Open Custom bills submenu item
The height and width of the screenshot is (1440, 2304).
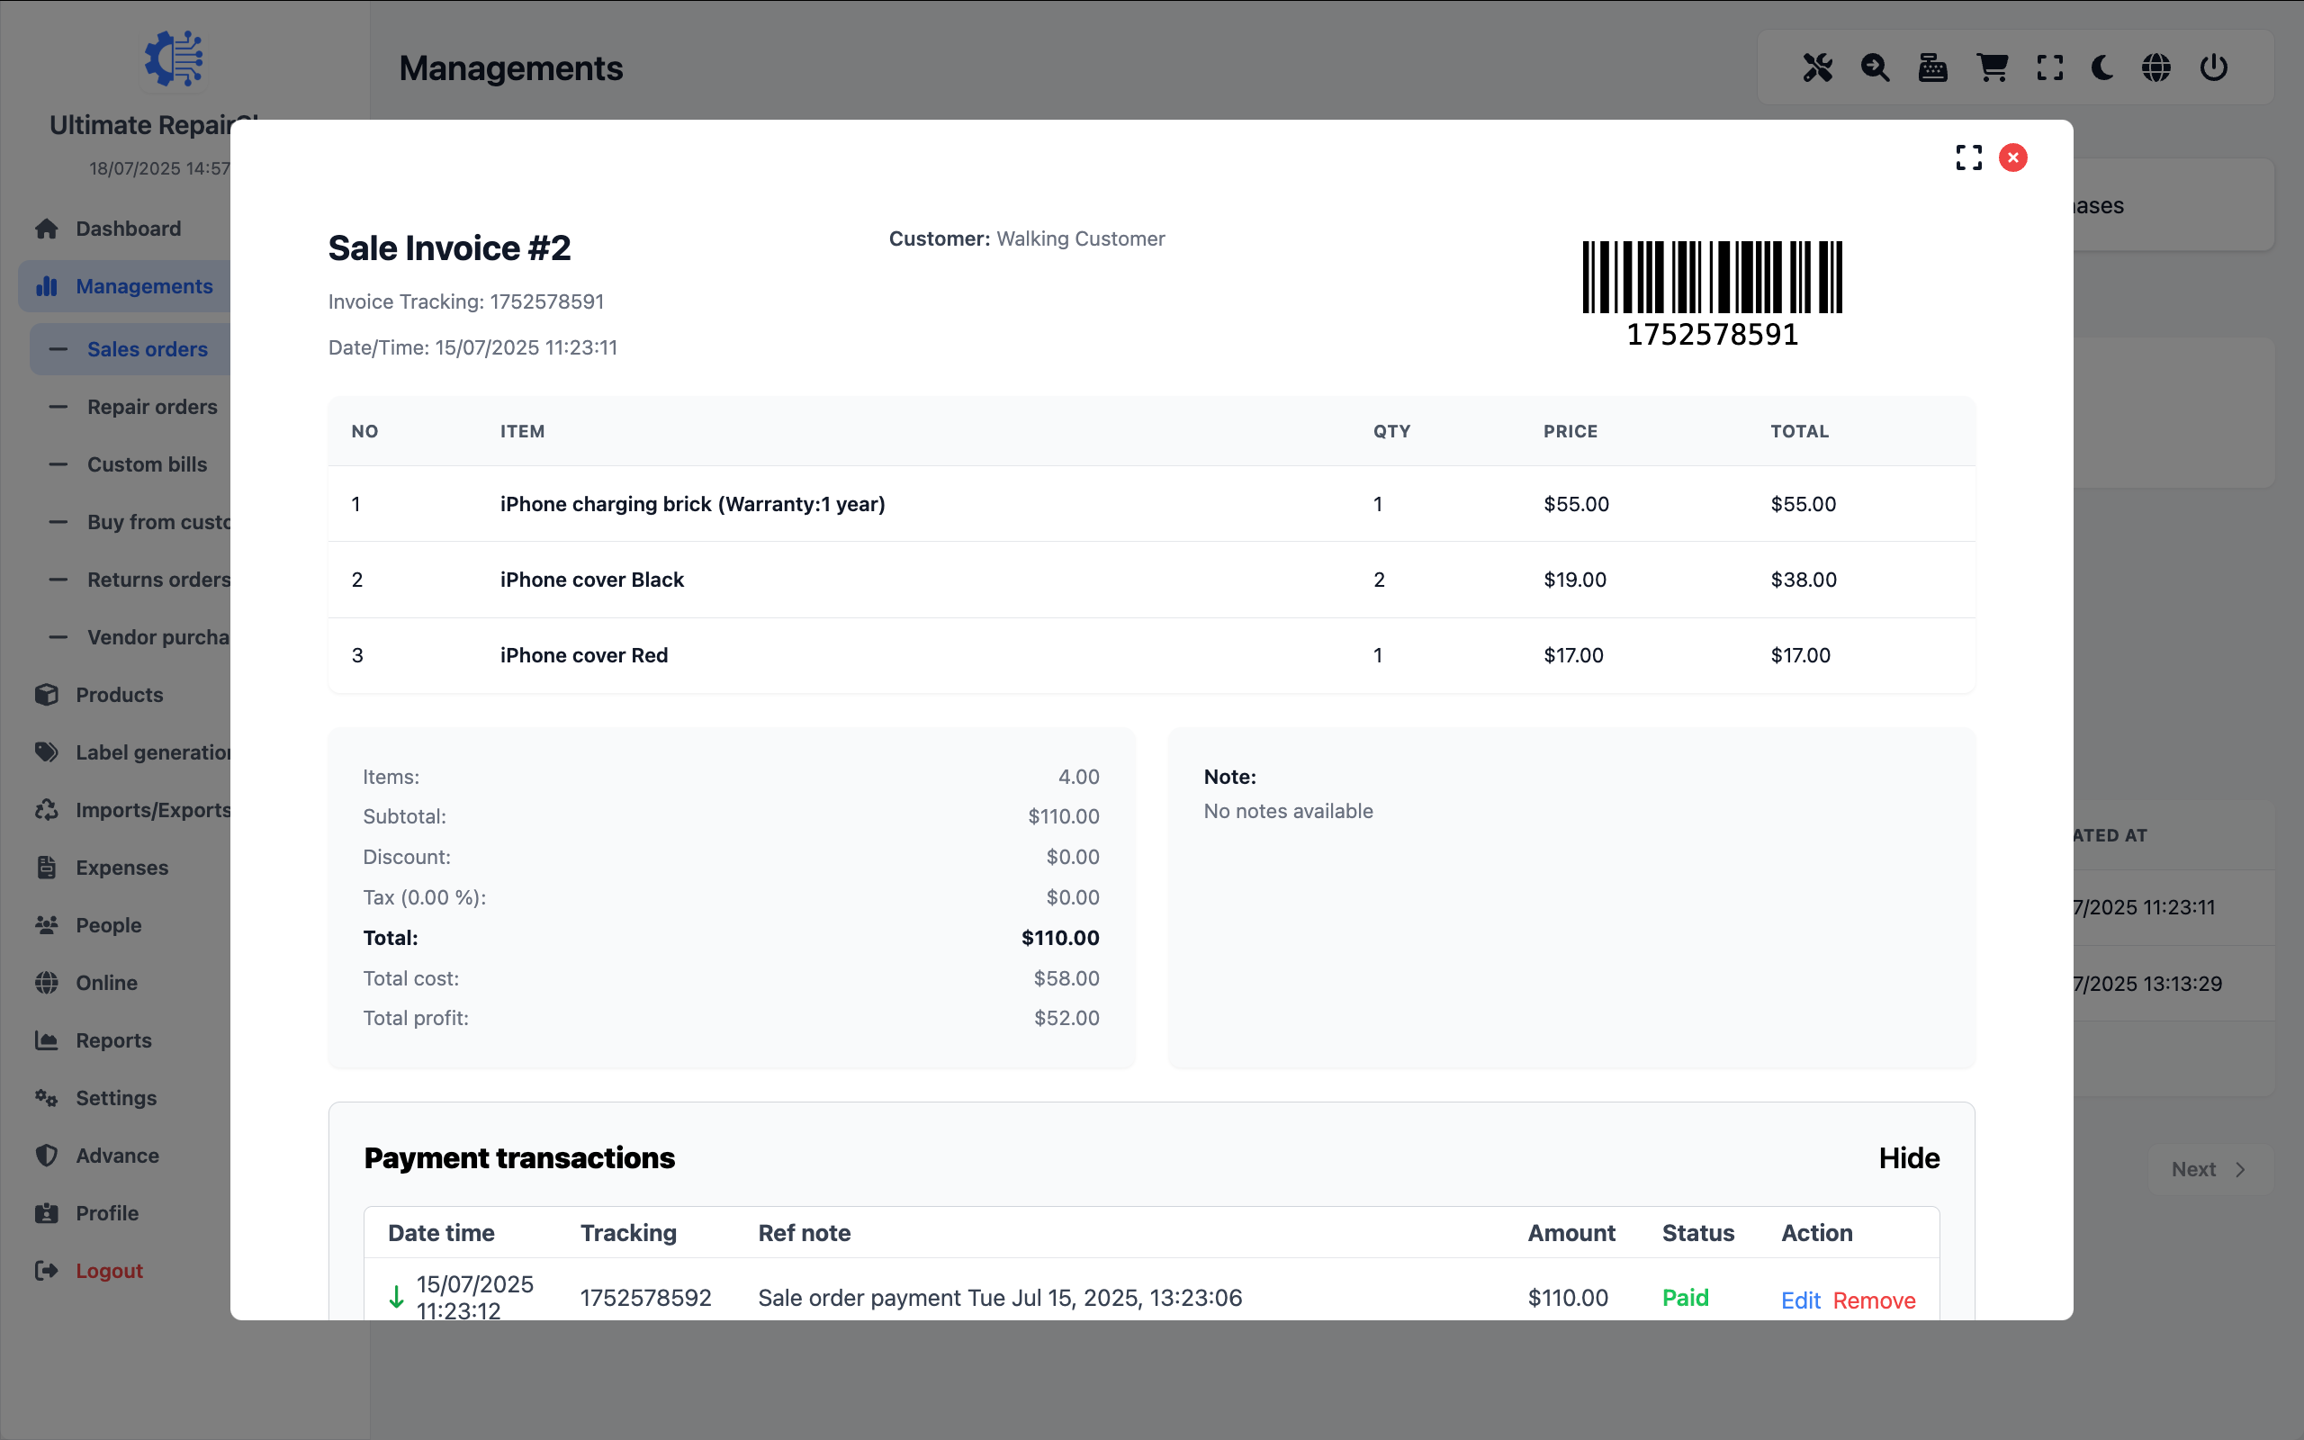pyautogui.click(x=147, y=465)
